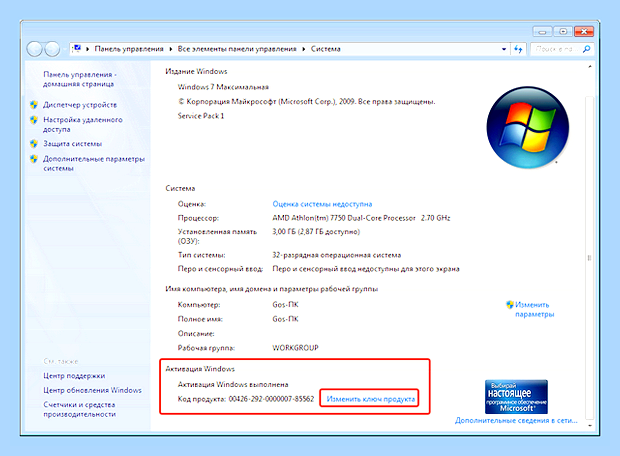Image resolution: width=620 pixels, height=456 pixels.
Task: Select Система breadcrumb segment
Action: pyautogui.click(x=325, y=49)
